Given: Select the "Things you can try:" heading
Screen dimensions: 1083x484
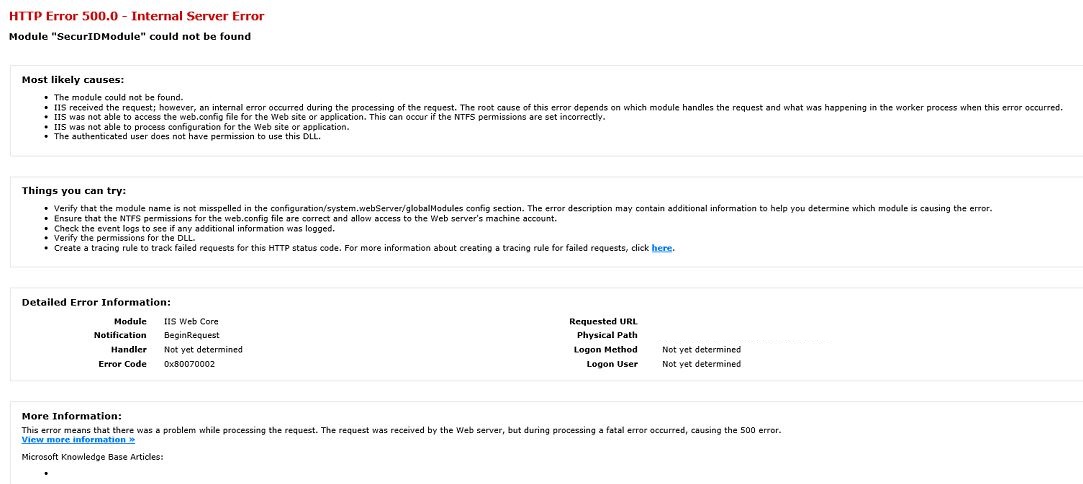Looking at the screenshot, I should pyautogui.click(x=74, y=190).
